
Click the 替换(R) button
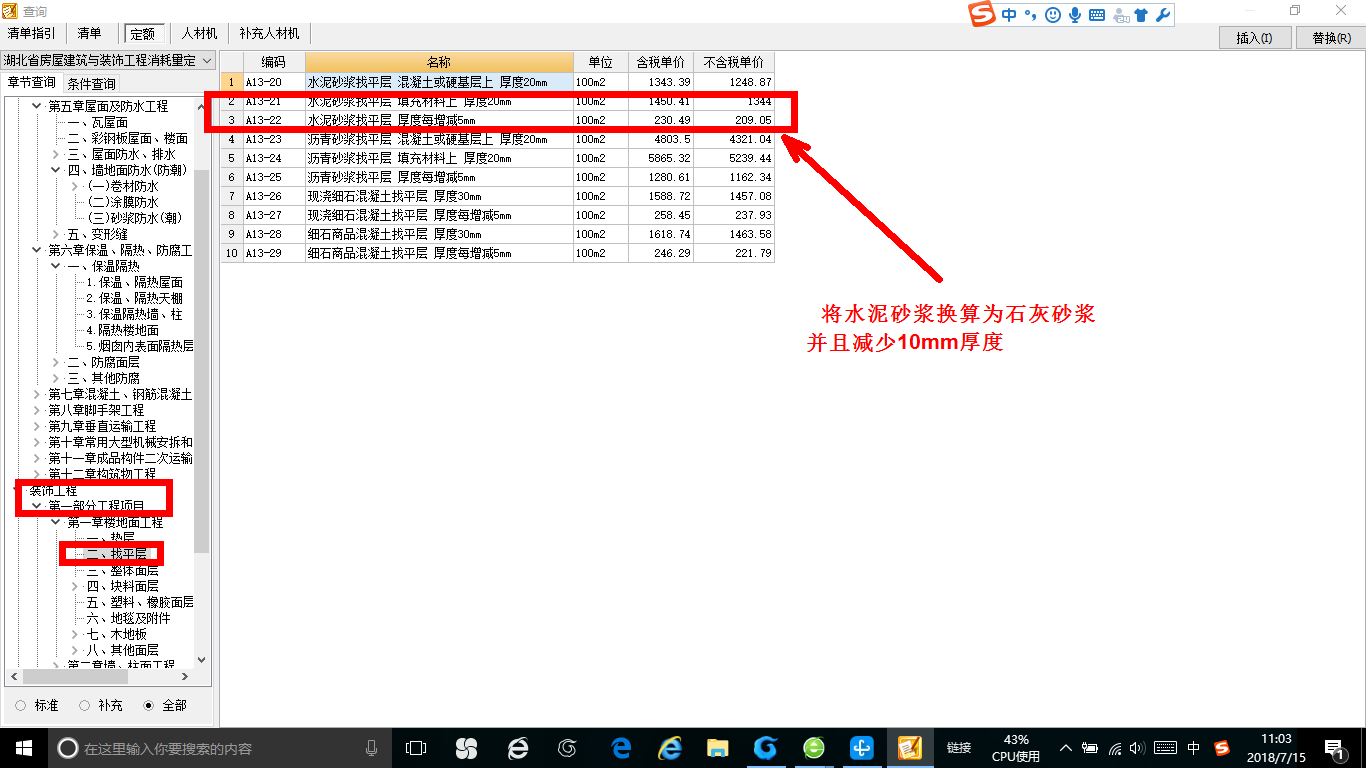1331,38
